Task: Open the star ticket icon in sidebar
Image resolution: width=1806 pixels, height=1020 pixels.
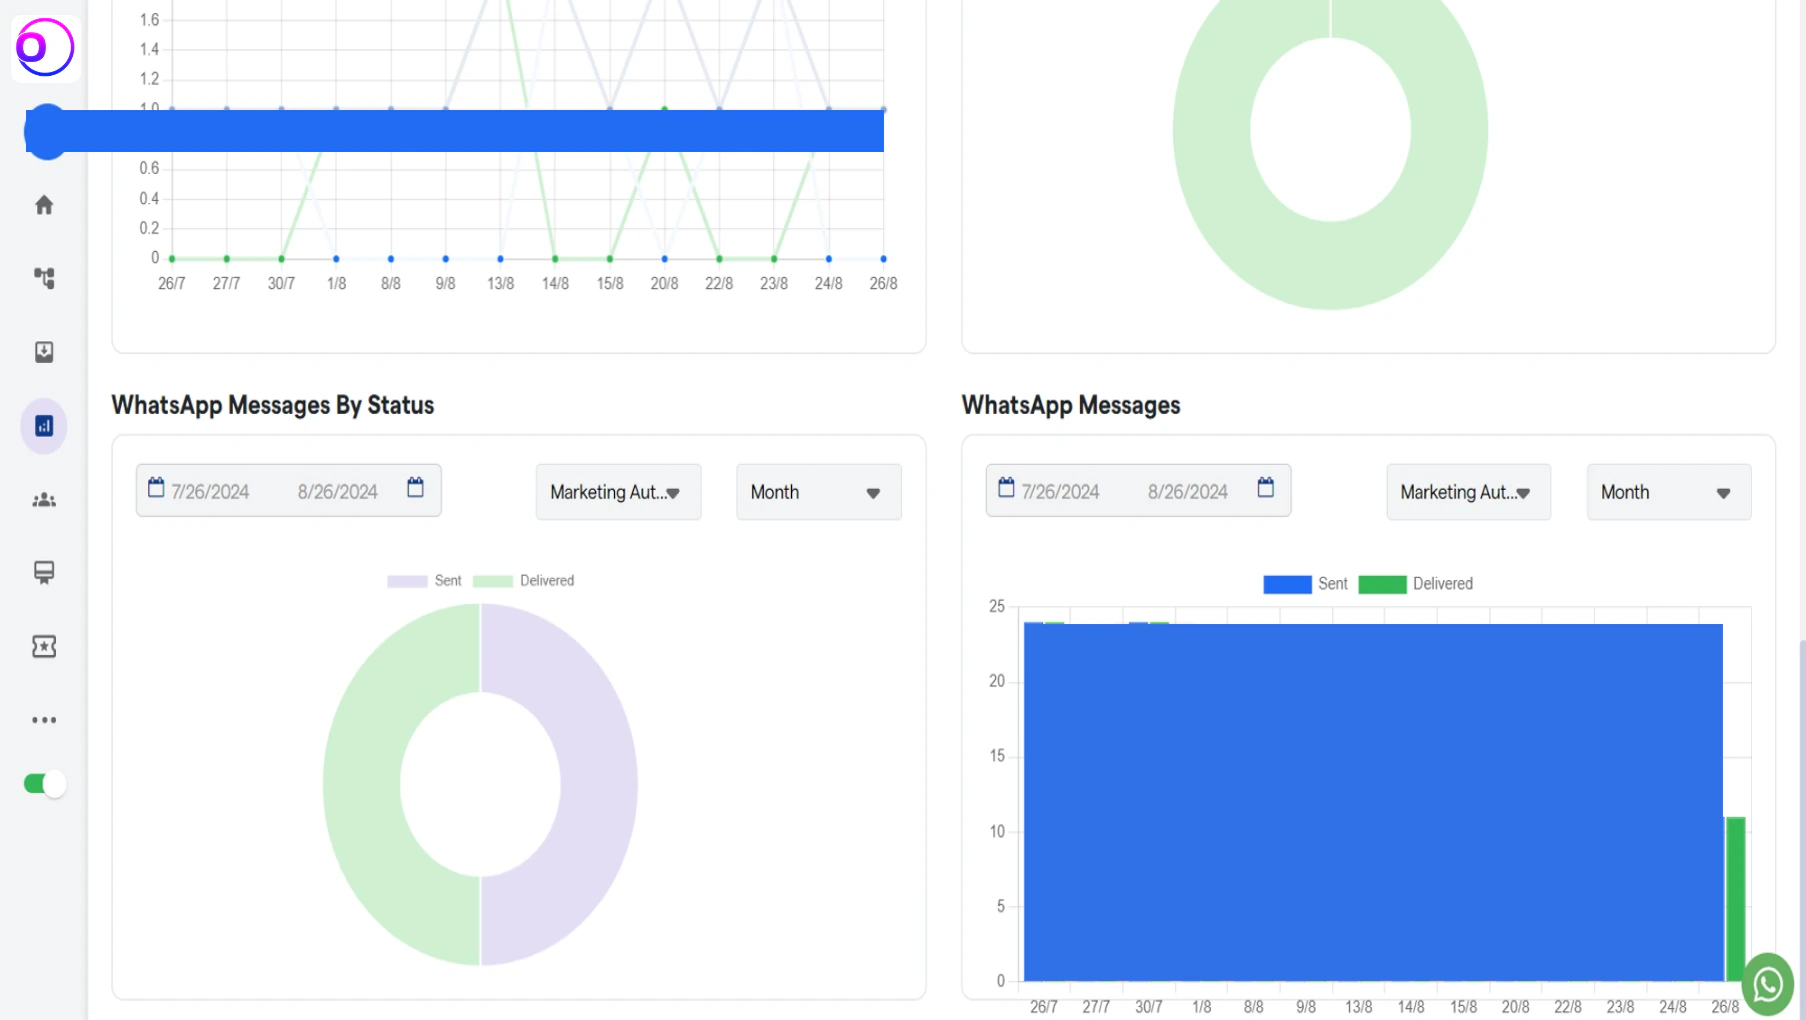Action: (44, 646)
